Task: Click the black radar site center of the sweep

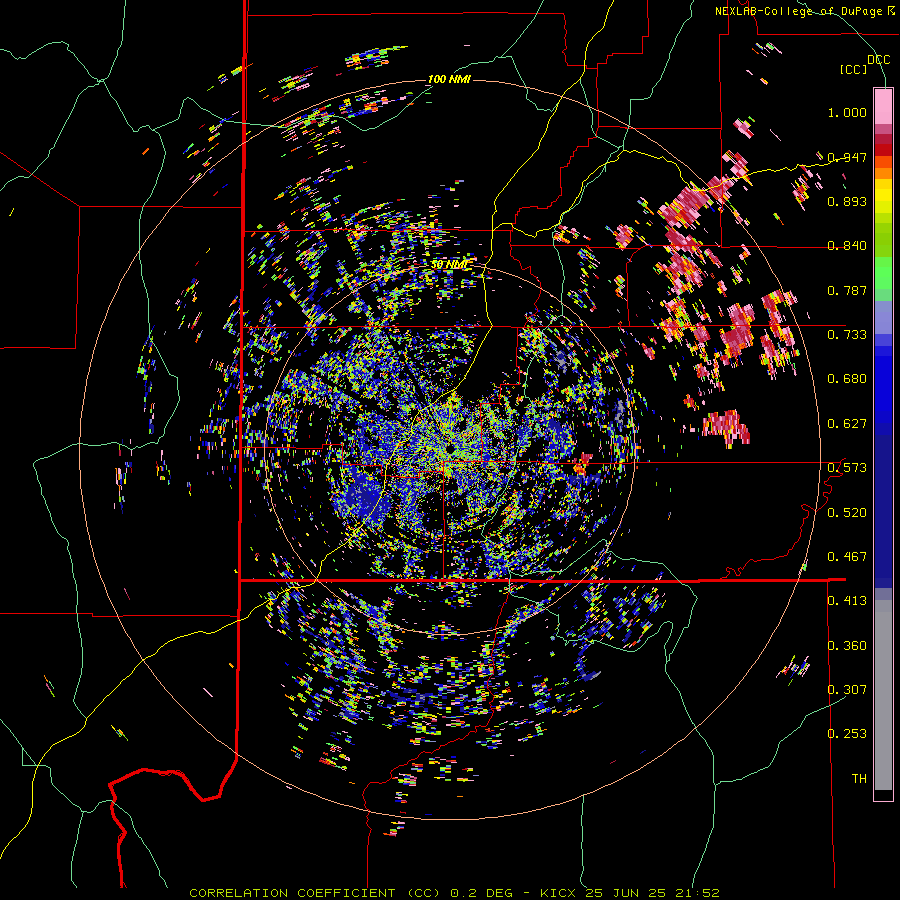Action: coord(450,448)
